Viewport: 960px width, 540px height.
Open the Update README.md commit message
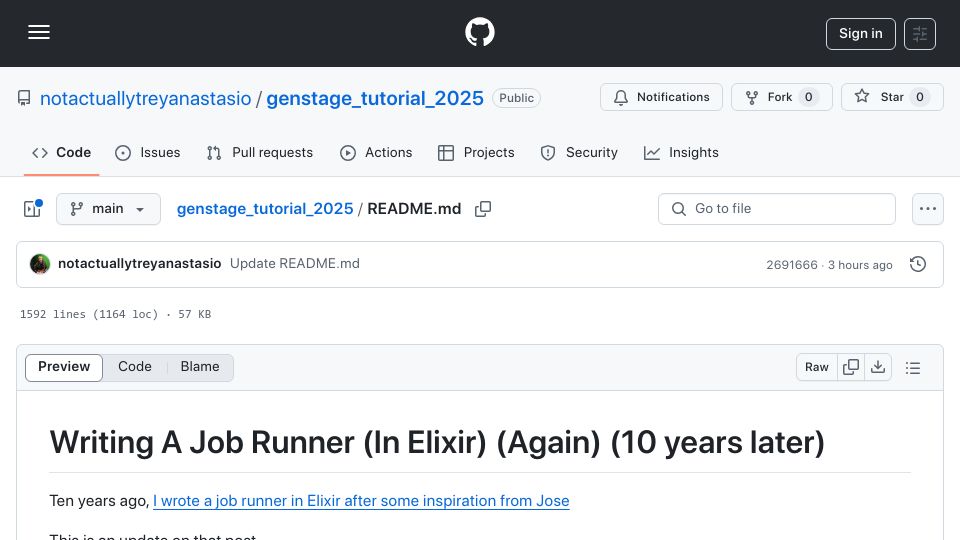[x=294, y=263]
